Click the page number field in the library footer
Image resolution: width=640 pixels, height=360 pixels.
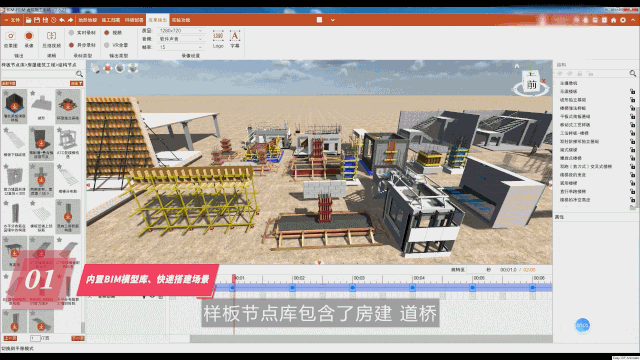pos(35,338)
